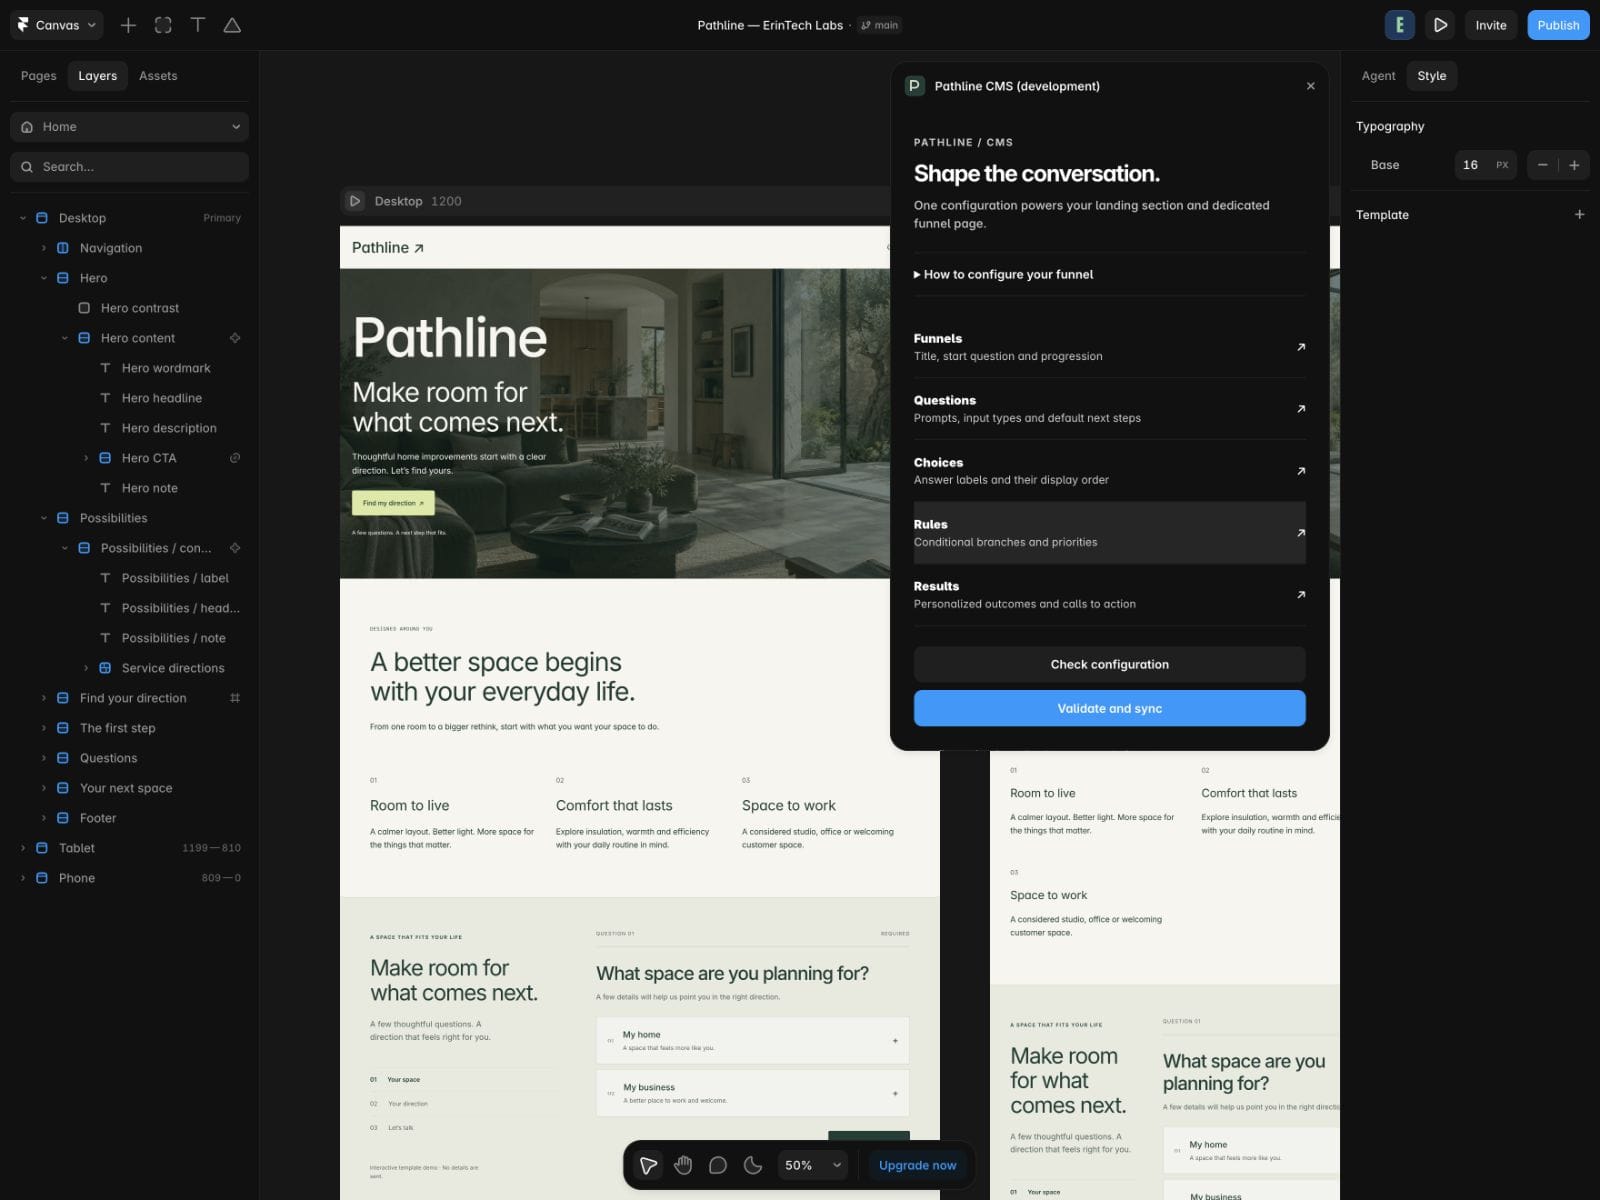
Task: Increase the Base typography size
Action: [x=1574, y=165]
